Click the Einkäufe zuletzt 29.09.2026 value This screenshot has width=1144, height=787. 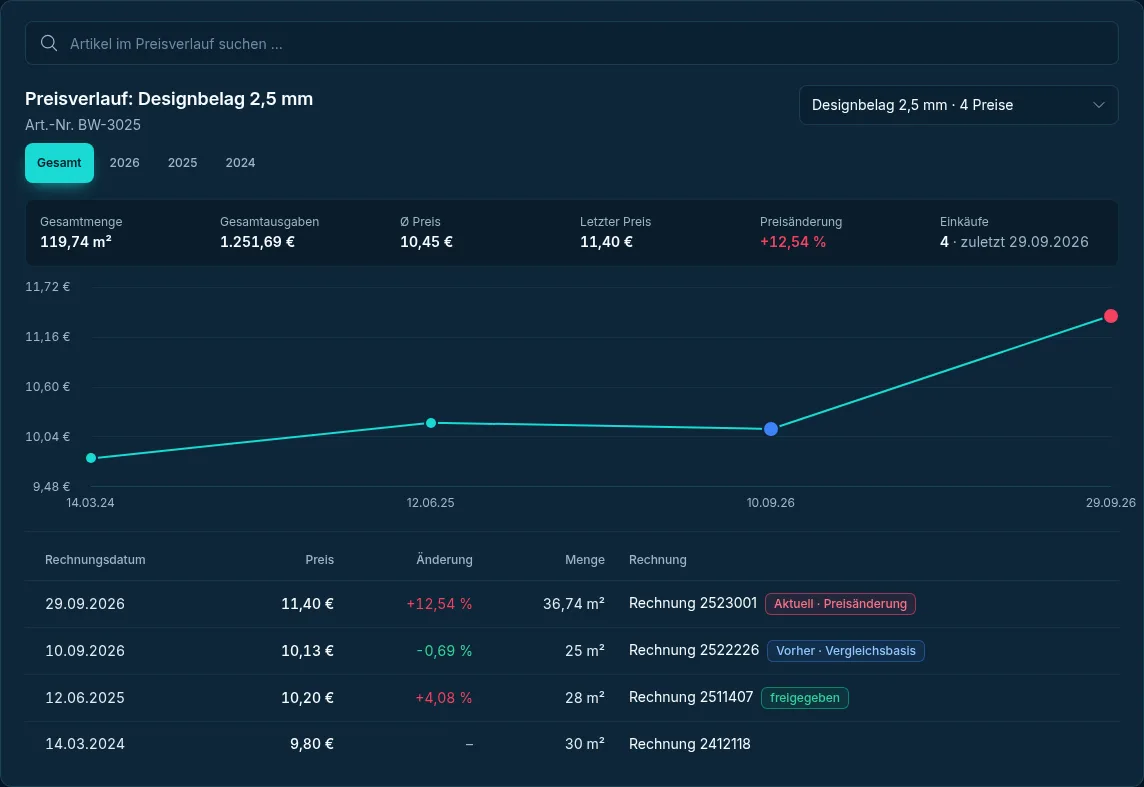pyautogui.click(x=1014, y=242)
